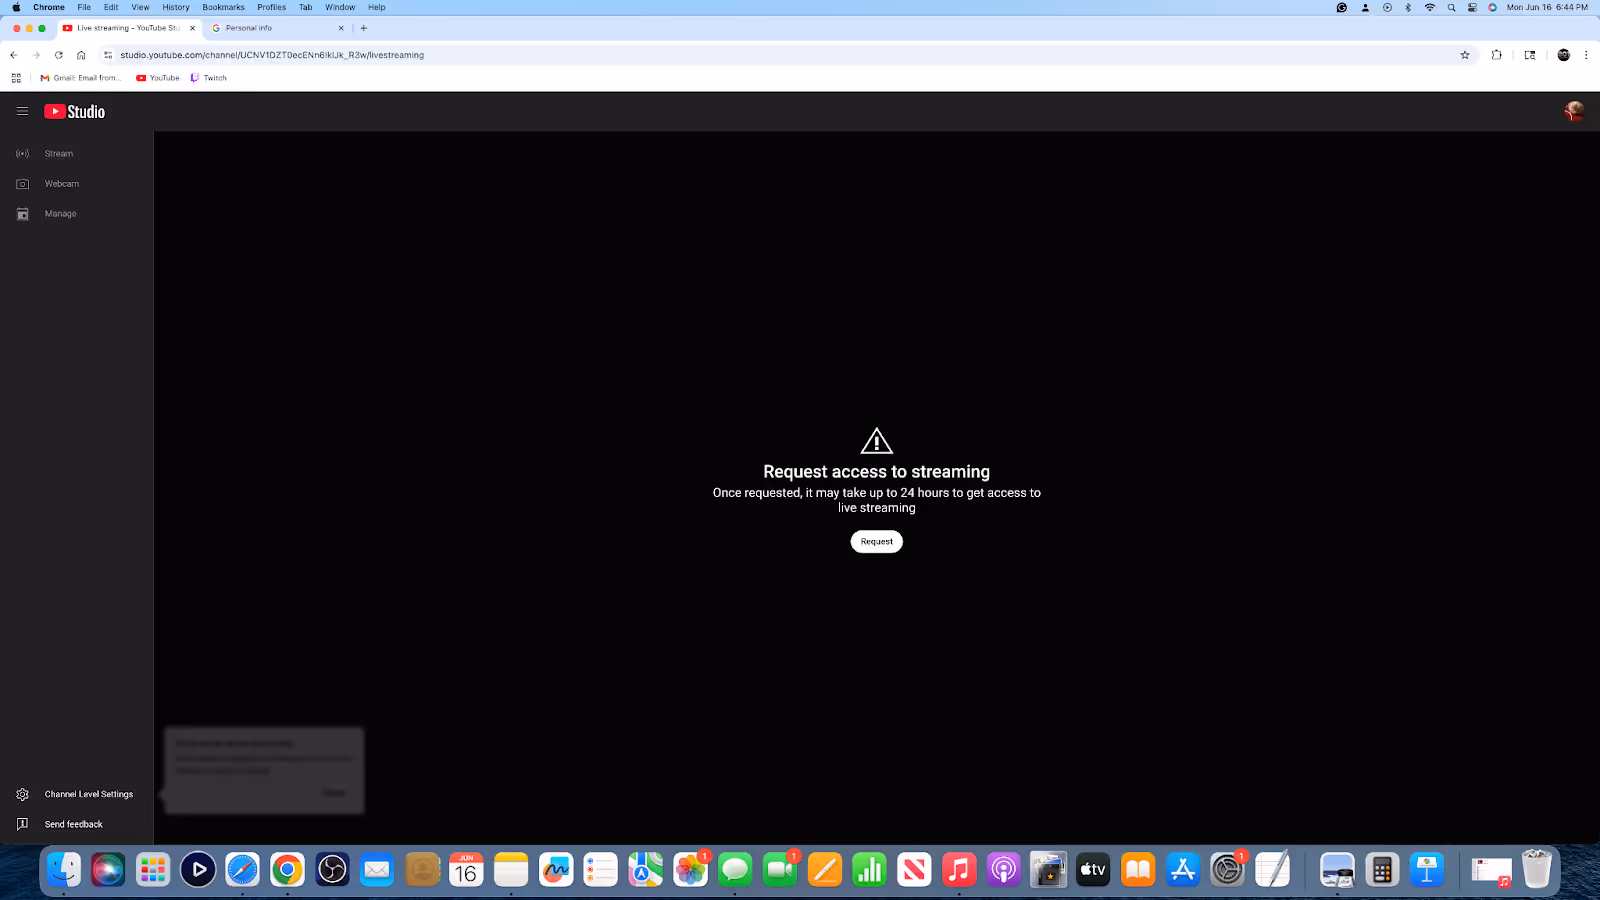Open the Twitch bookmark
This screenshot has width=1600, height=900.
click(208, 77)
